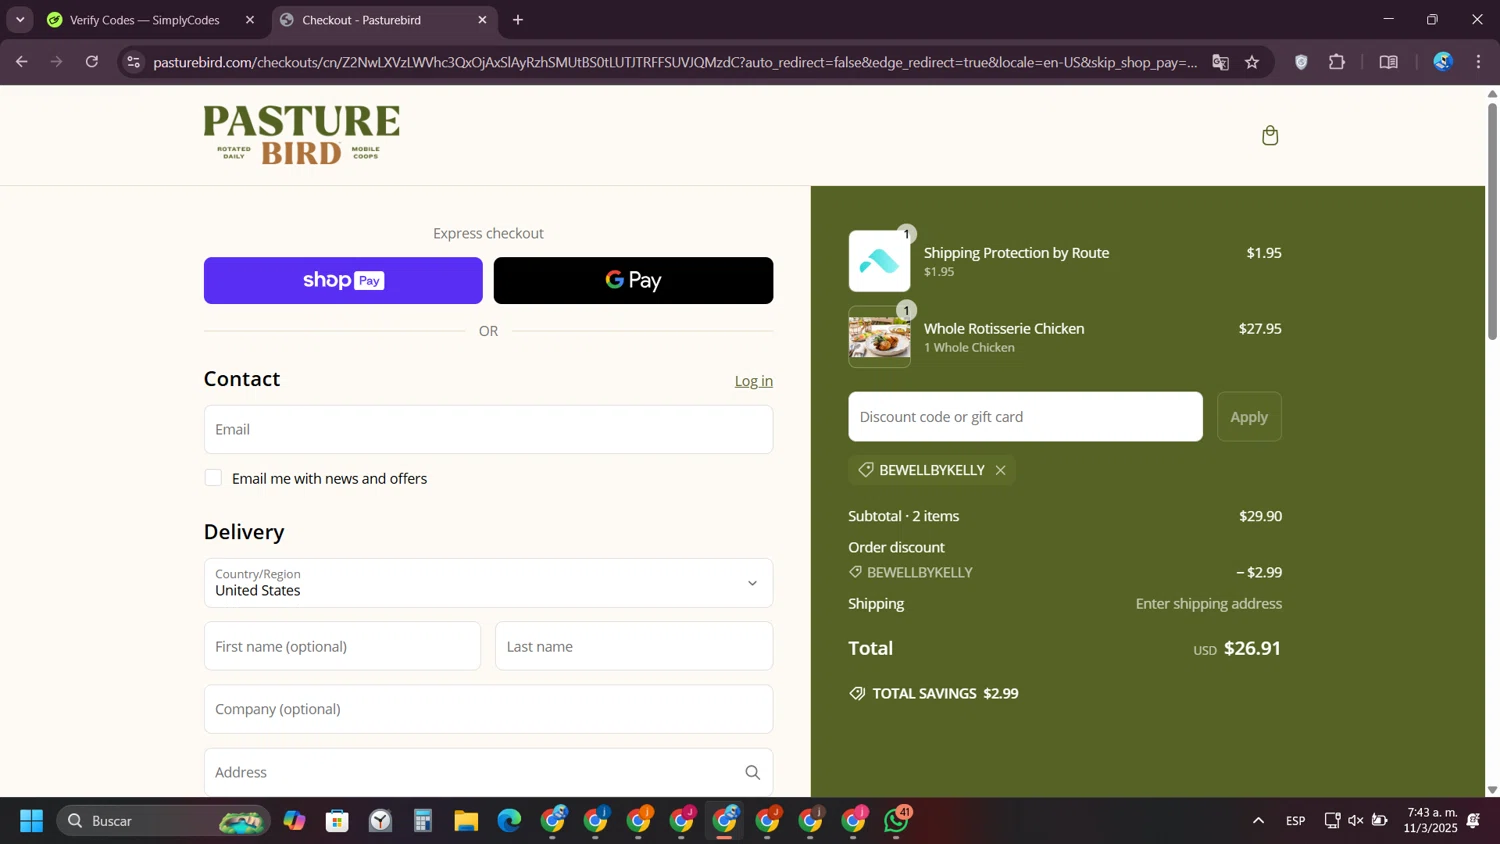This screenshot has height=844, width=1500.
Task: Go back to the previous page
Action: (21, 62)
